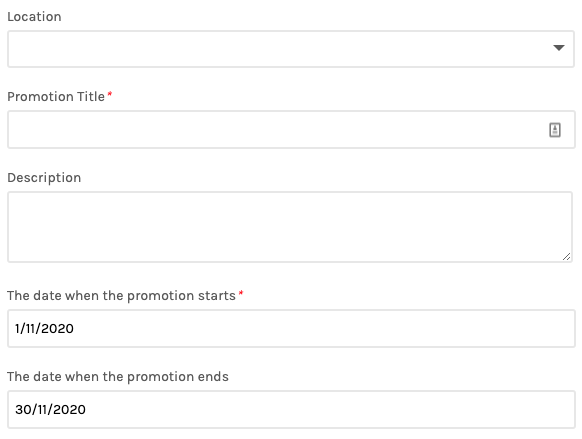Click the red asterisk beside promotion starts

pos(241,293)
